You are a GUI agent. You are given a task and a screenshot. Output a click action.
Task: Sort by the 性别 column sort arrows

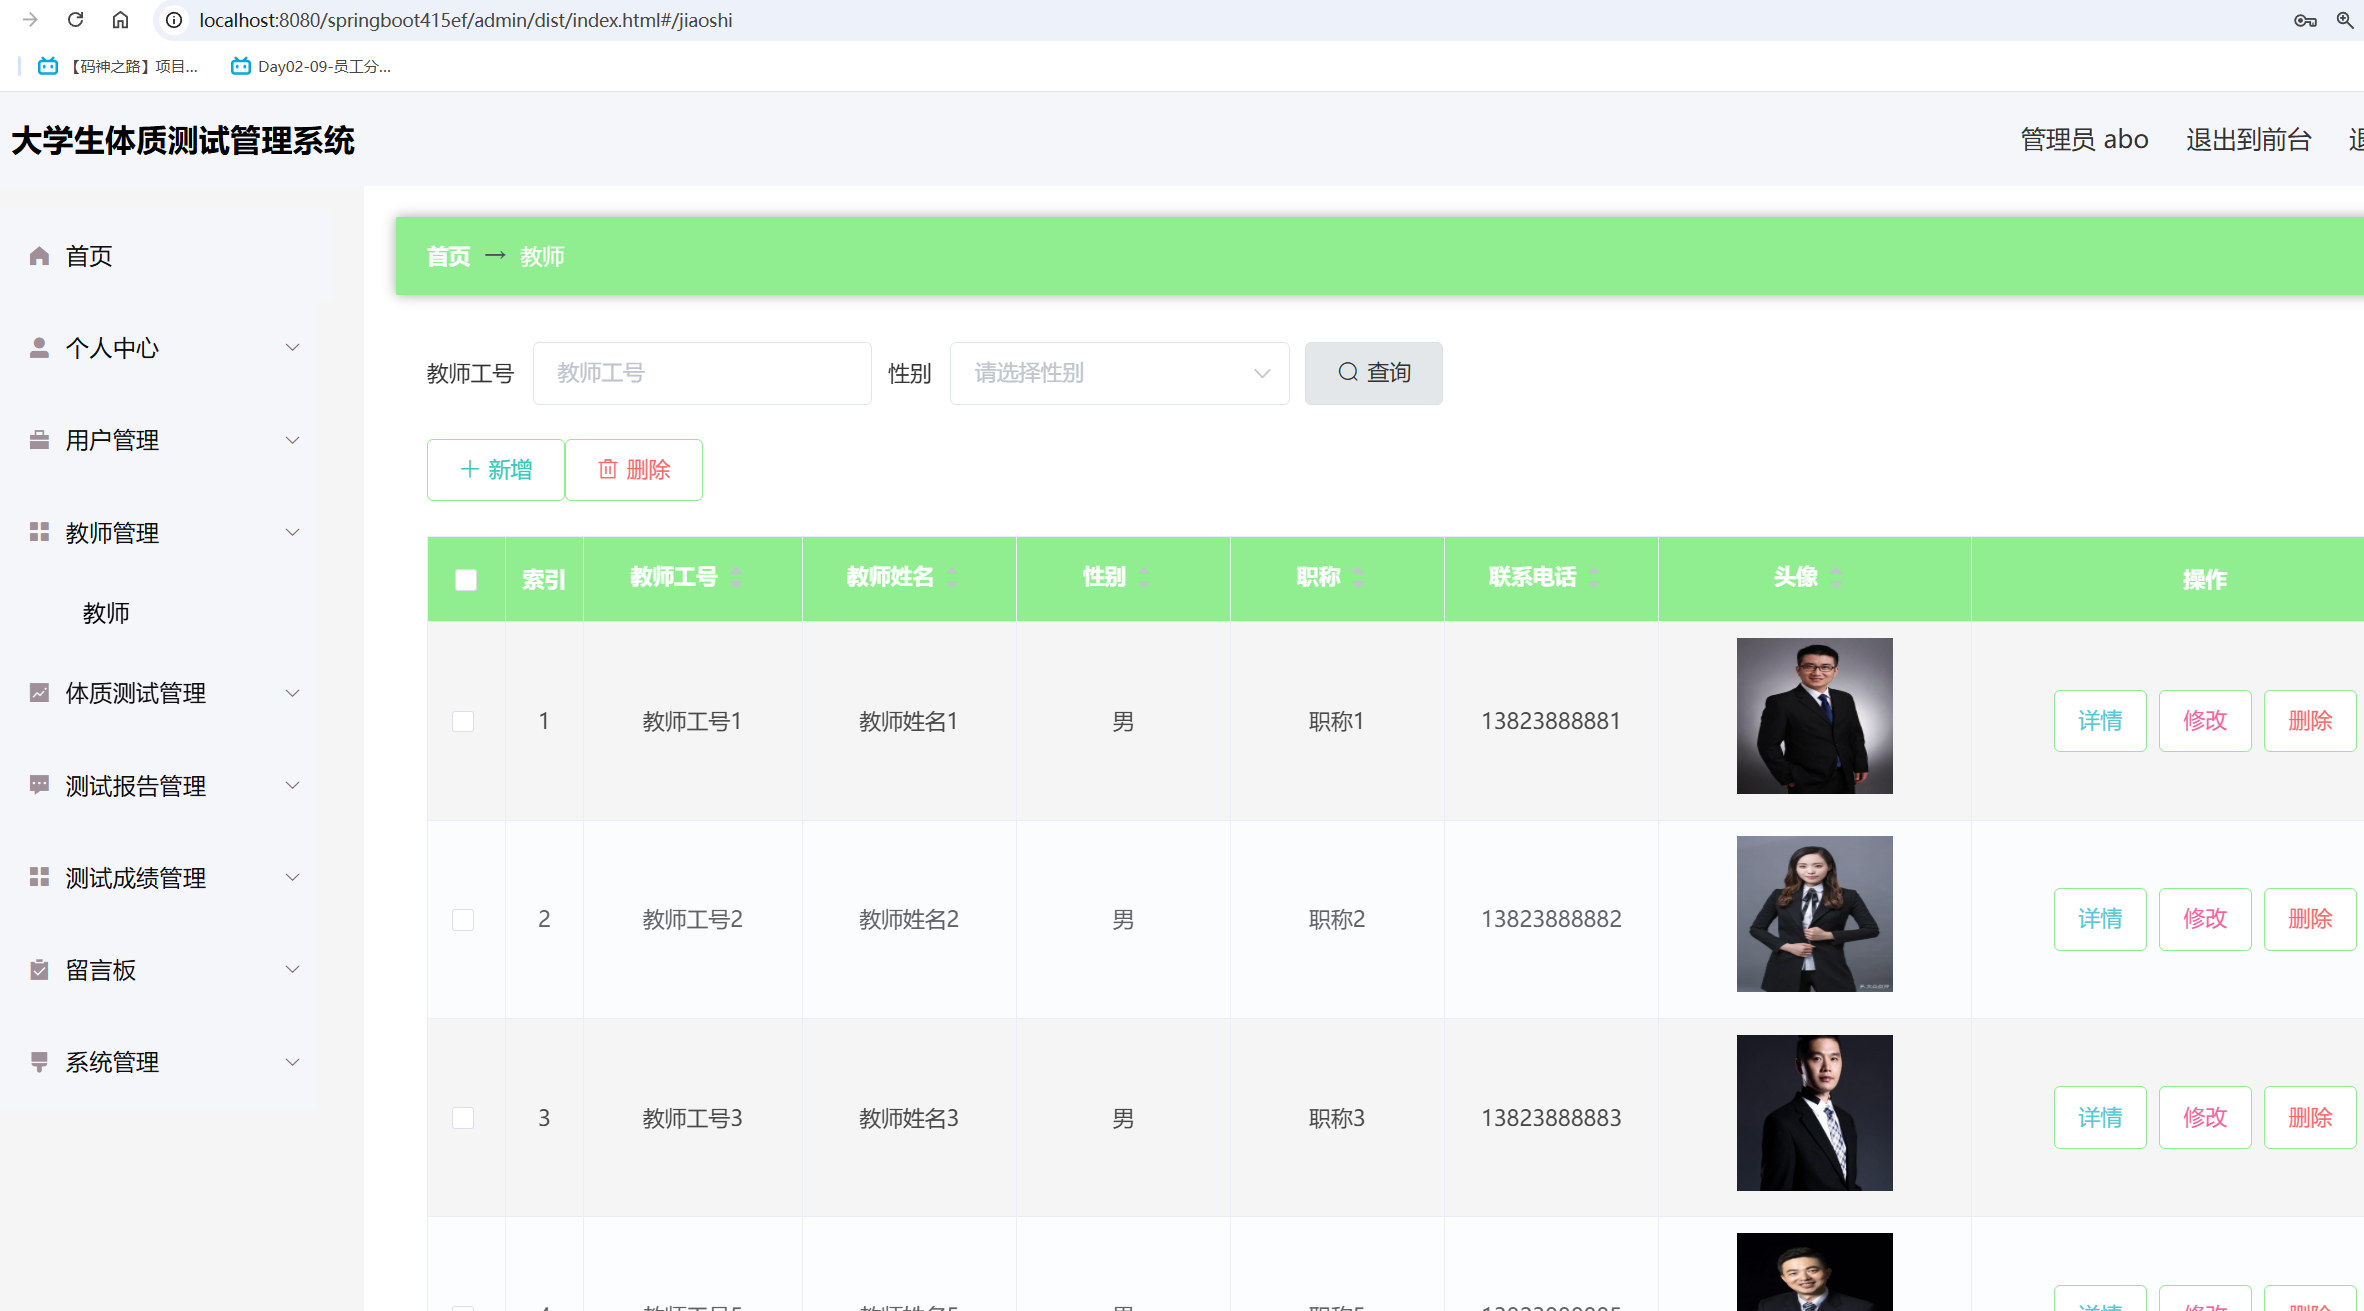tap(1144, 577)
